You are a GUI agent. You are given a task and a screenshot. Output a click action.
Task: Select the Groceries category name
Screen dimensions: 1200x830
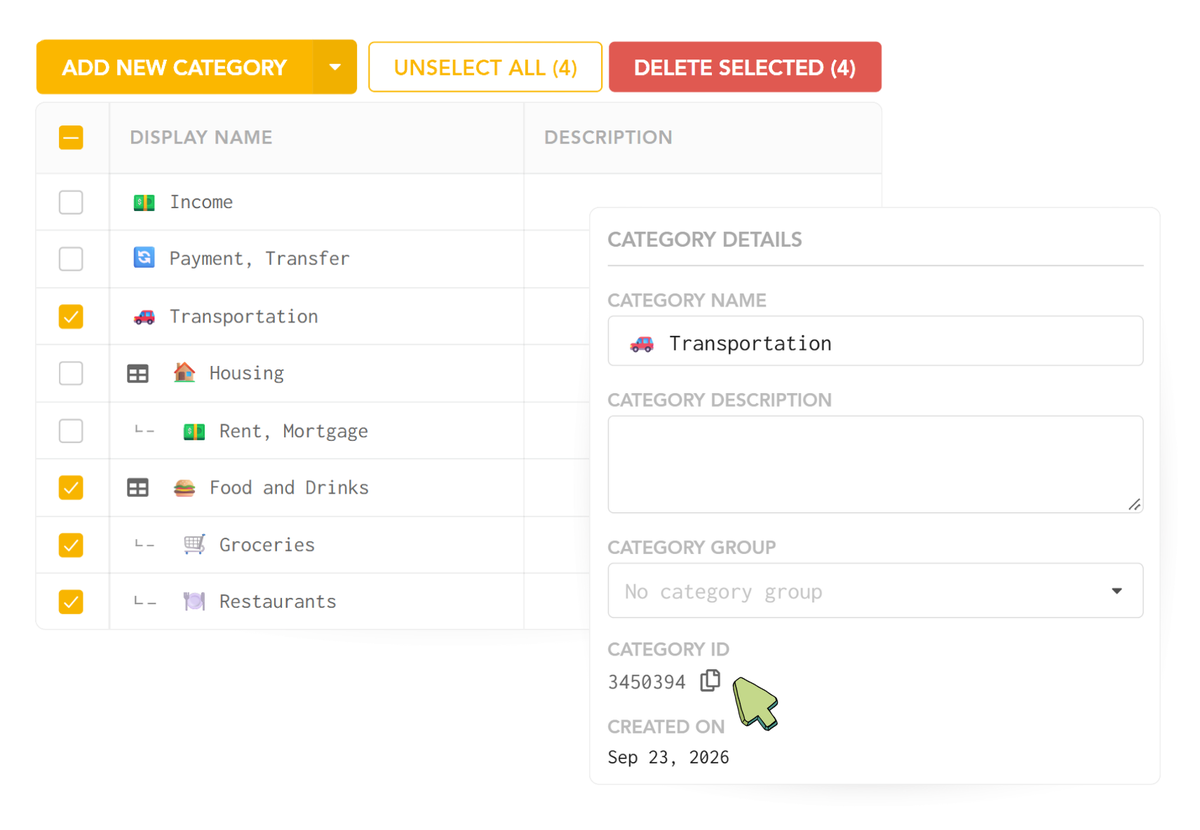click(x=267, y=545)
